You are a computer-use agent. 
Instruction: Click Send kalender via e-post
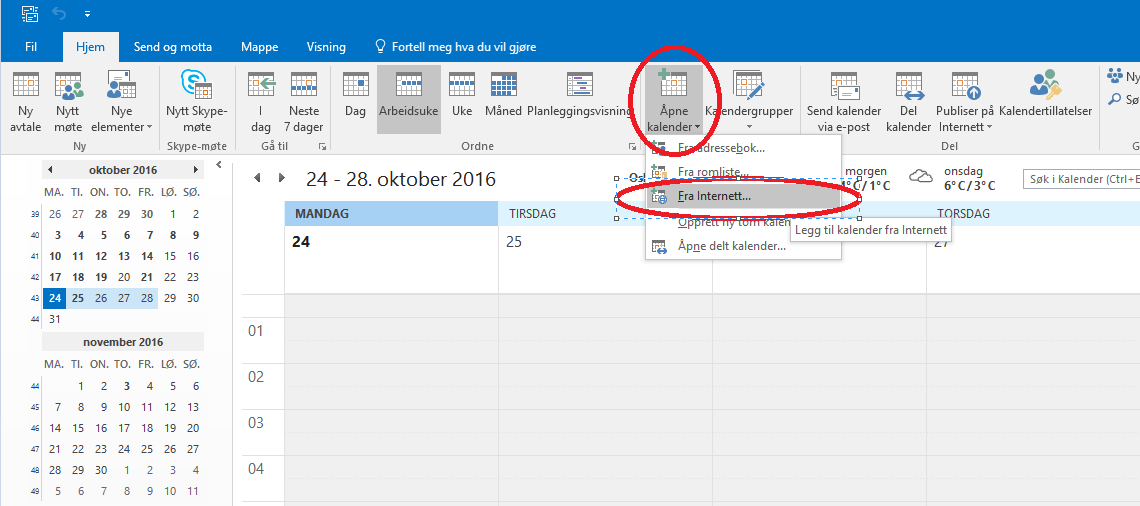tap(843, 103)
